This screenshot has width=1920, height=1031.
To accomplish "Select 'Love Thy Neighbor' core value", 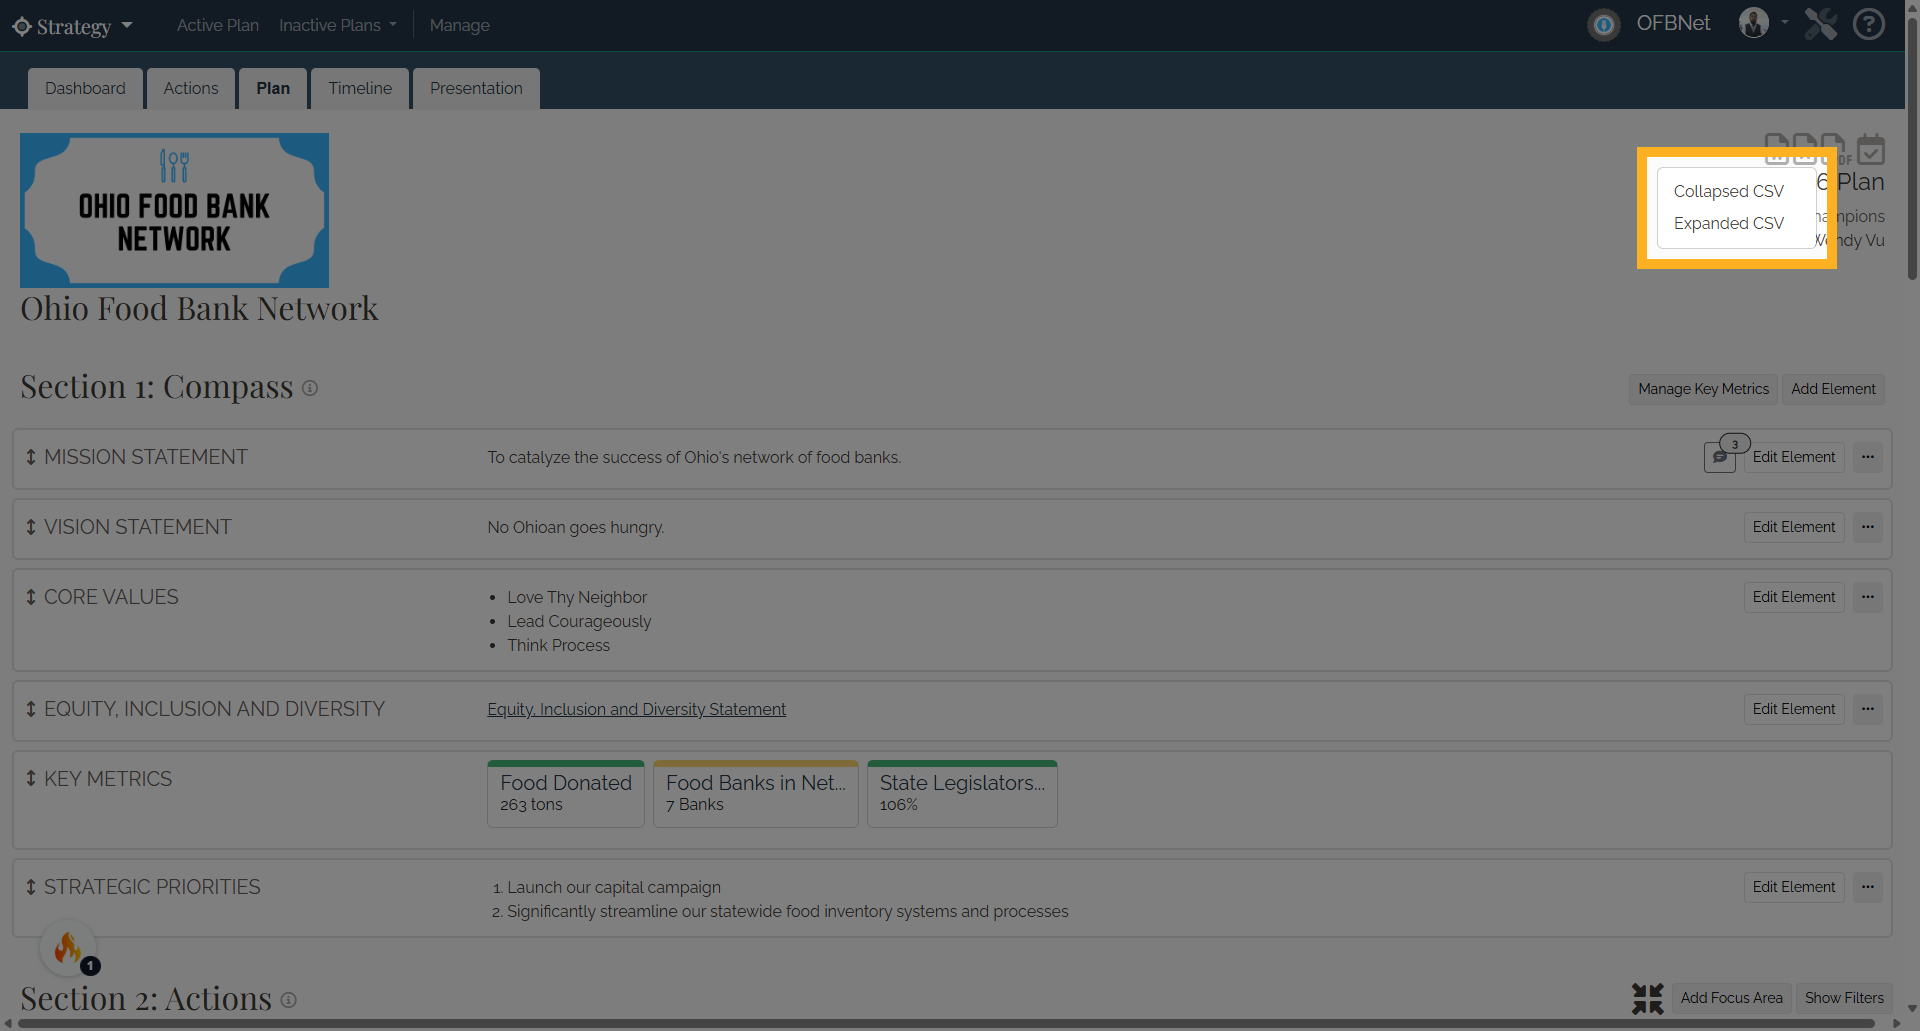I will pyautogui.click(x=577, y=597).
